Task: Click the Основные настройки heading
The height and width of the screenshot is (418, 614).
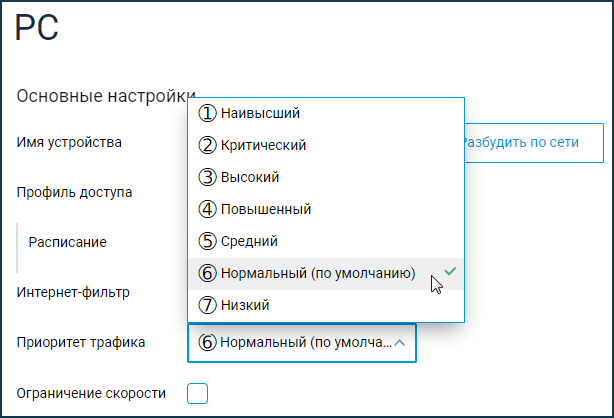Action: click(106, 96)
